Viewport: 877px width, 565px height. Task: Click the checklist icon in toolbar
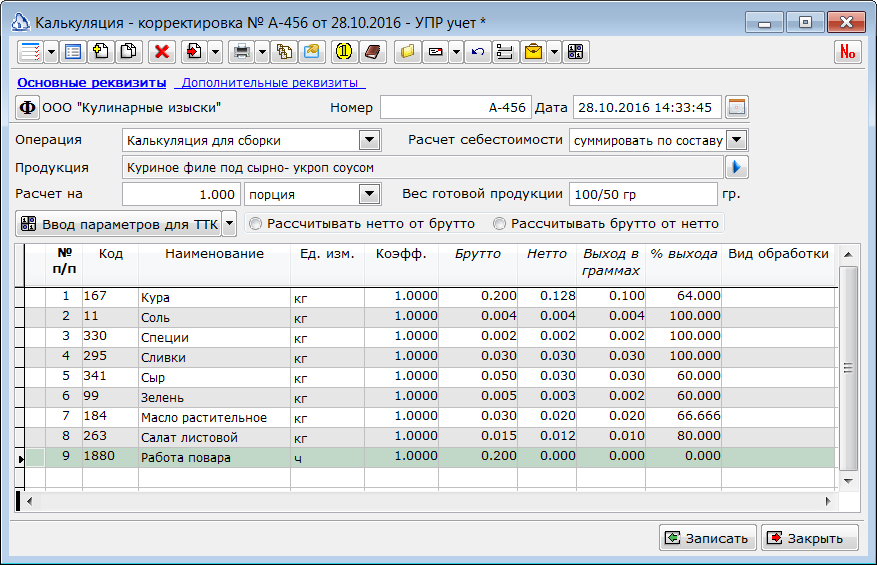[30, 52]
